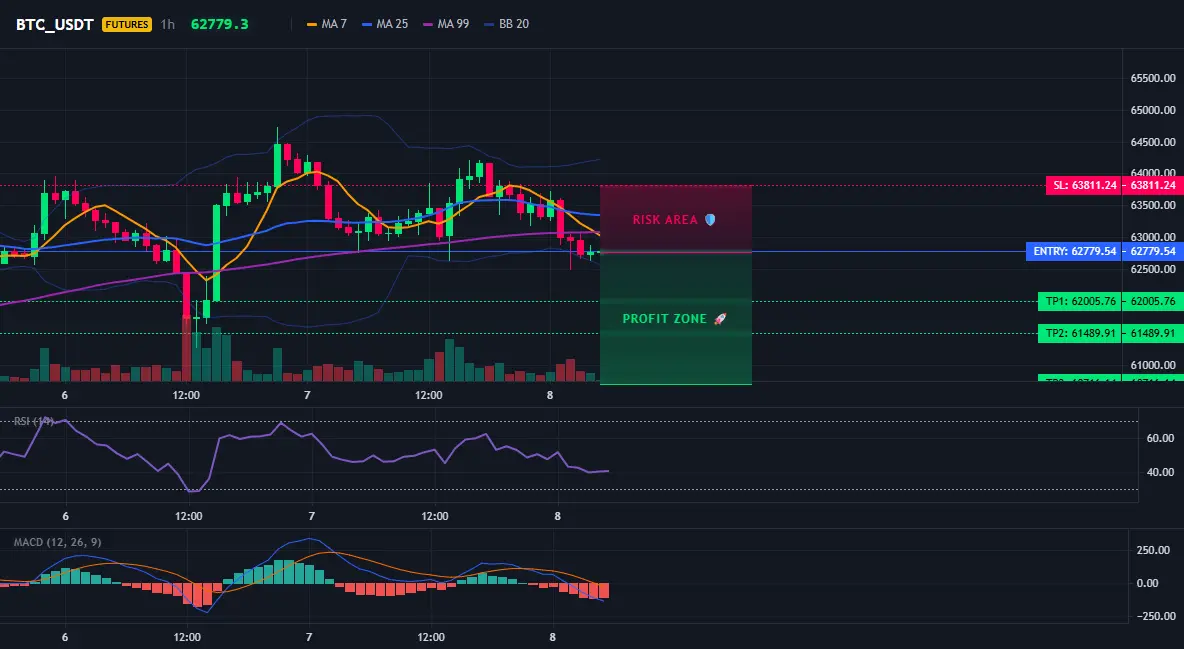
Task: Click the 250.00 label on MACD axis
Action: click(x=1153, y=550)
